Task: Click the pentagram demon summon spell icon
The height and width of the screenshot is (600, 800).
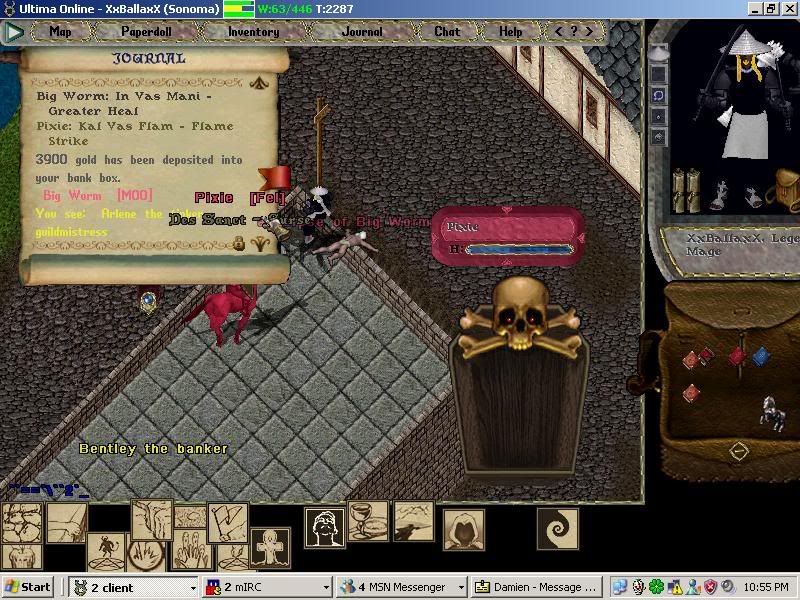Action: (106, 552)
